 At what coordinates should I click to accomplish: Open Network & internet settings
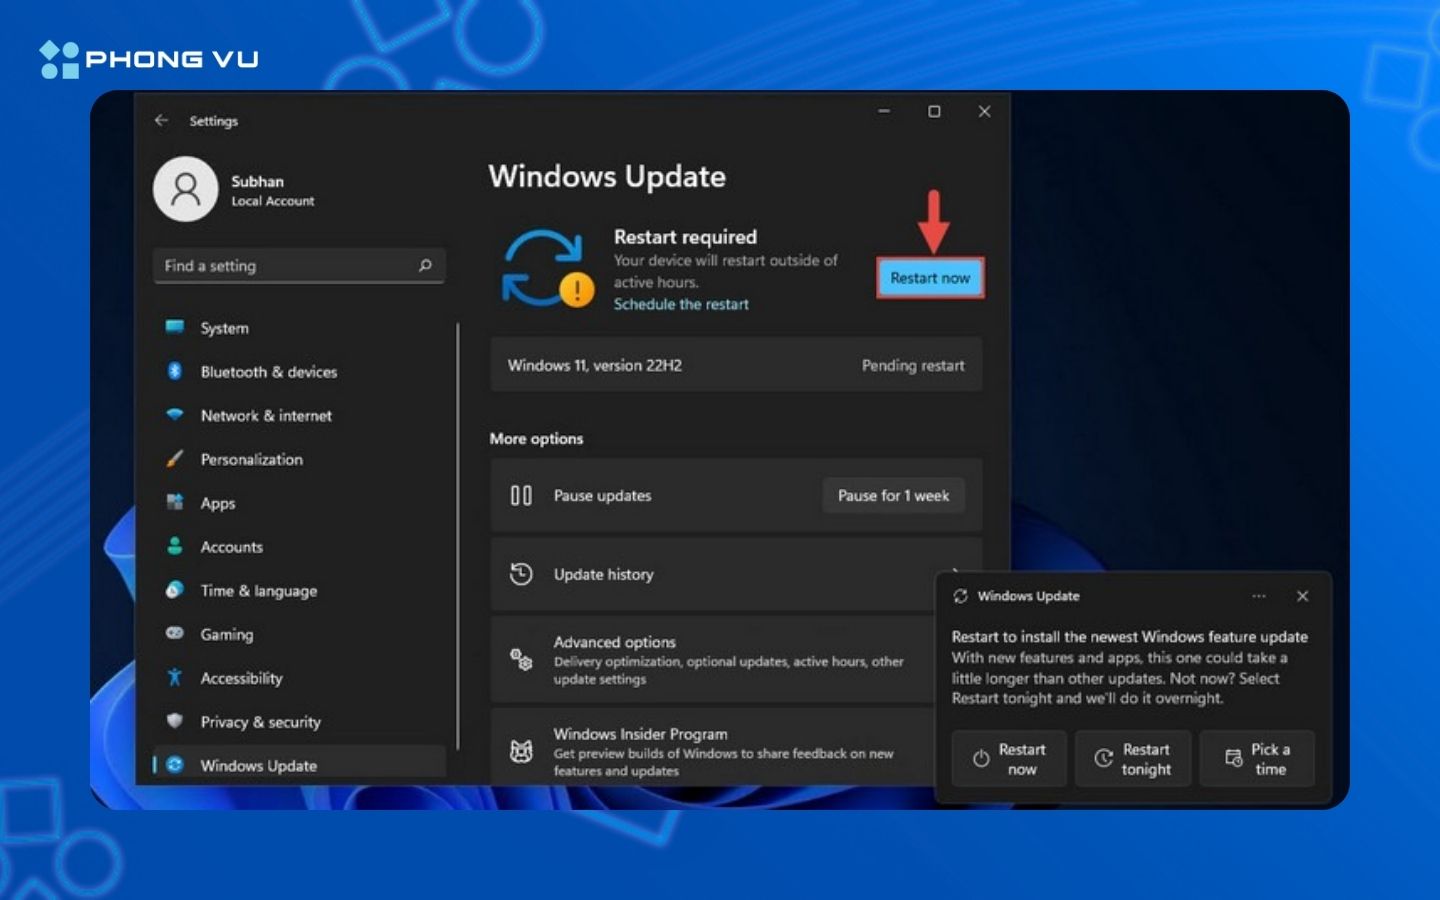pos(176,415)
